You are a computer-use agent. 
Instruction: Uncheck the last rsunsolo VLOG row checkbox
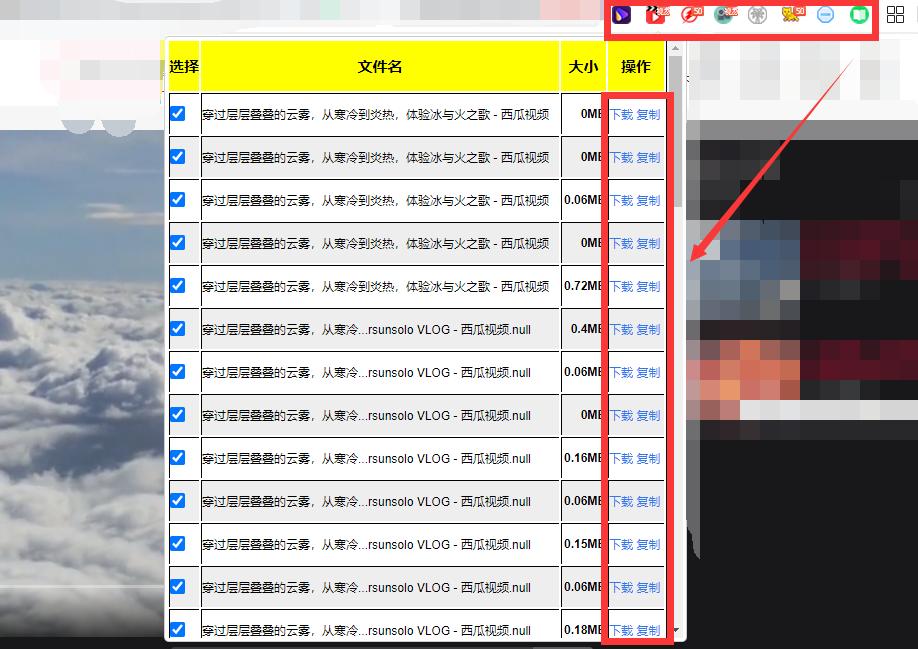pyautogui.click(x=179, y=630)
